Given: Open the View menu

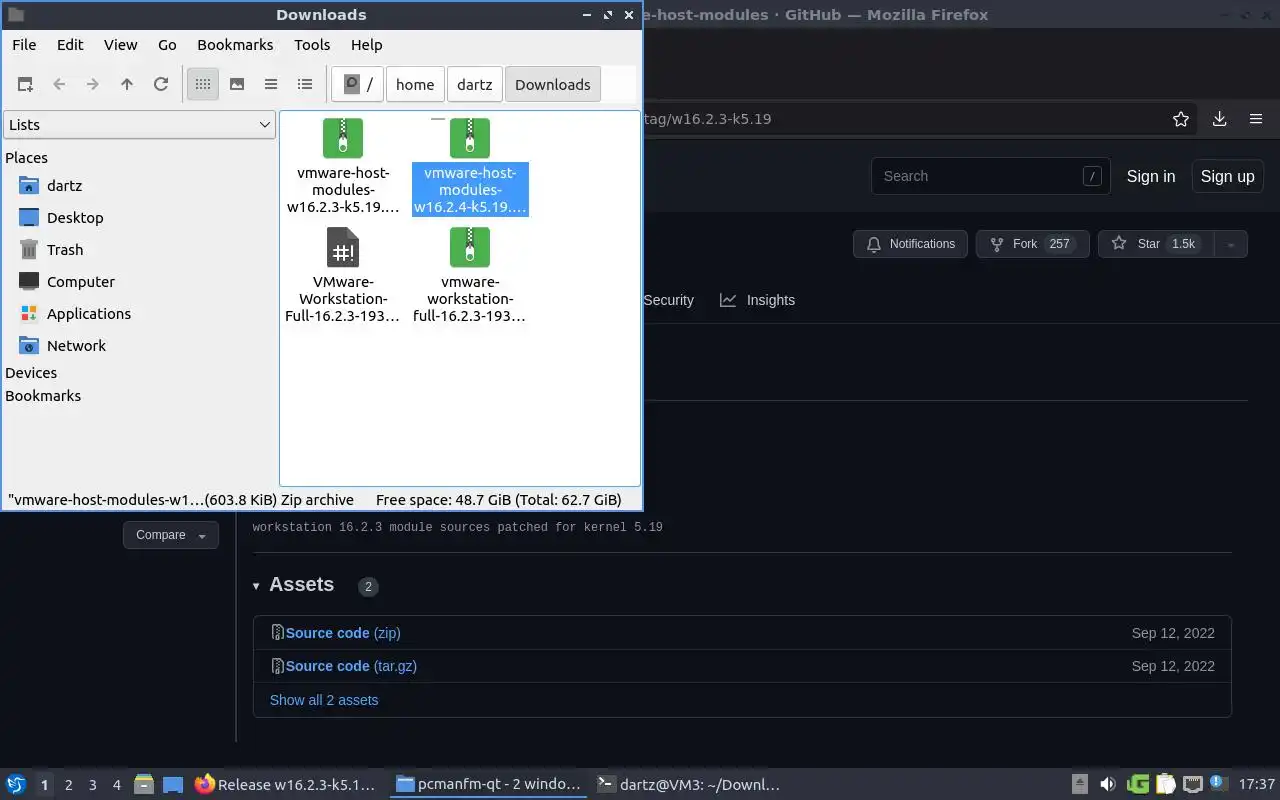Looking at the screenshot, I should coord(121,45).
